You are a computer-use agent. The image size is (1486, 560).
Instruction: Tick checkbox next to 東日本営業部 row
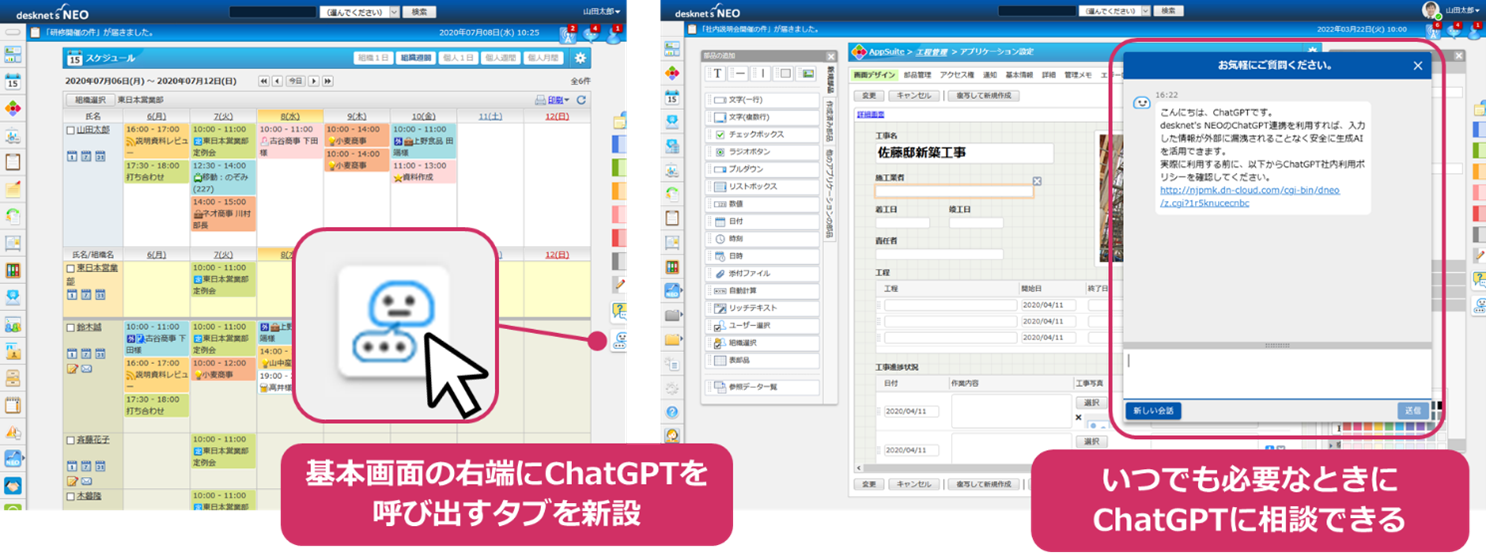coord(70,269)
